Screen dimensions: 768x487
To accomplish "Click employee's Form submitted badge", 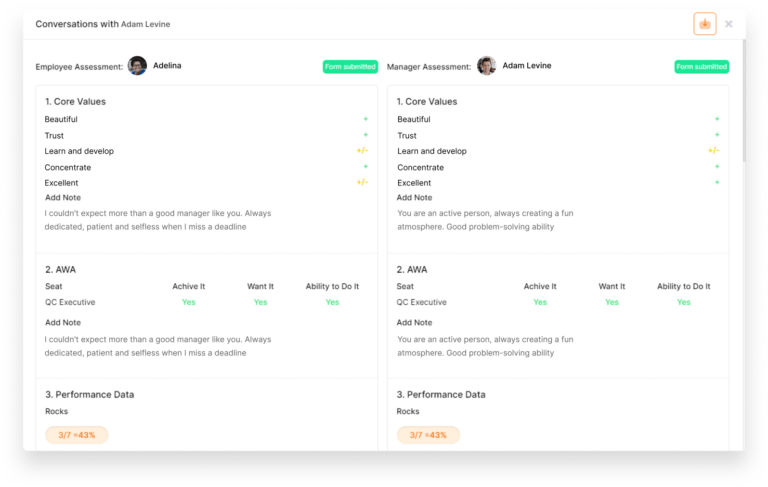I will pyautogui.click(x=349, y=67).
